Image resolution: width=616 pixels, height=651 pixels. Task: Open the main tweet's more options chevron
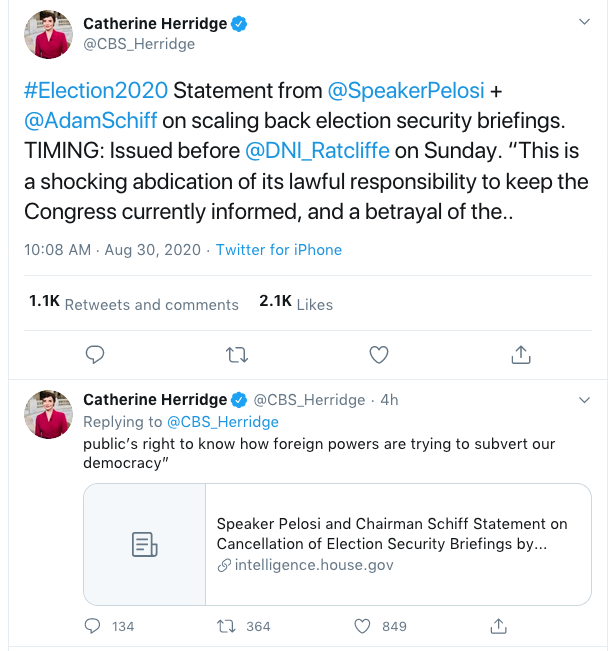click(585, 21)
